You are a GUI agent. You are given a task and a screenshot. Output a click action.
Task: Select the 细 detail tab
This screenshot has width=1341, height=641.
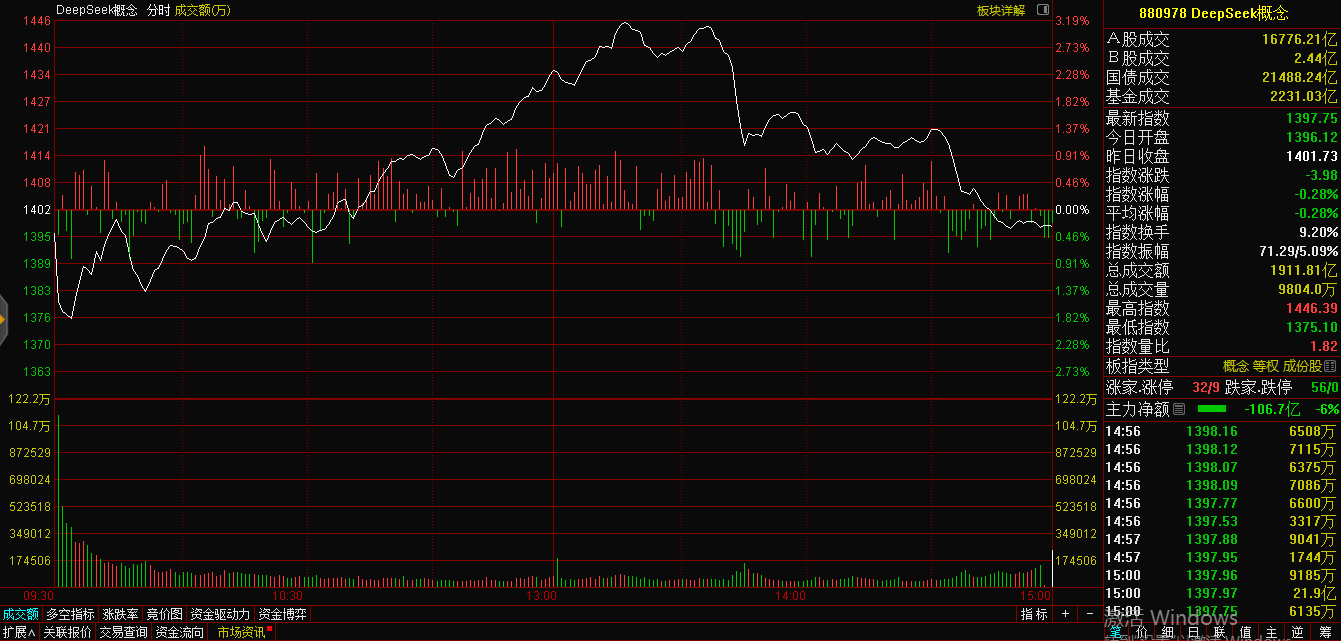coord(1168,632)
